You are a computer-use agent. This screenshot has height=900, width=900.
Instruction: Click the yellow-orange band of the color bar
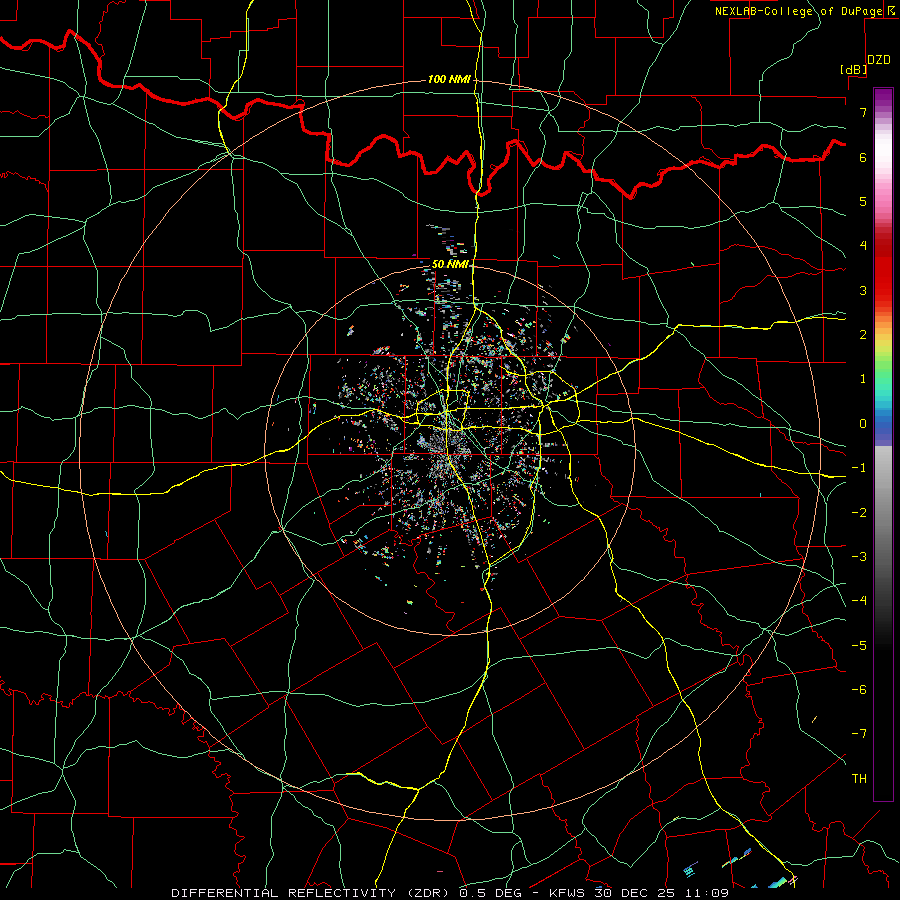click(x=883, y=333)
